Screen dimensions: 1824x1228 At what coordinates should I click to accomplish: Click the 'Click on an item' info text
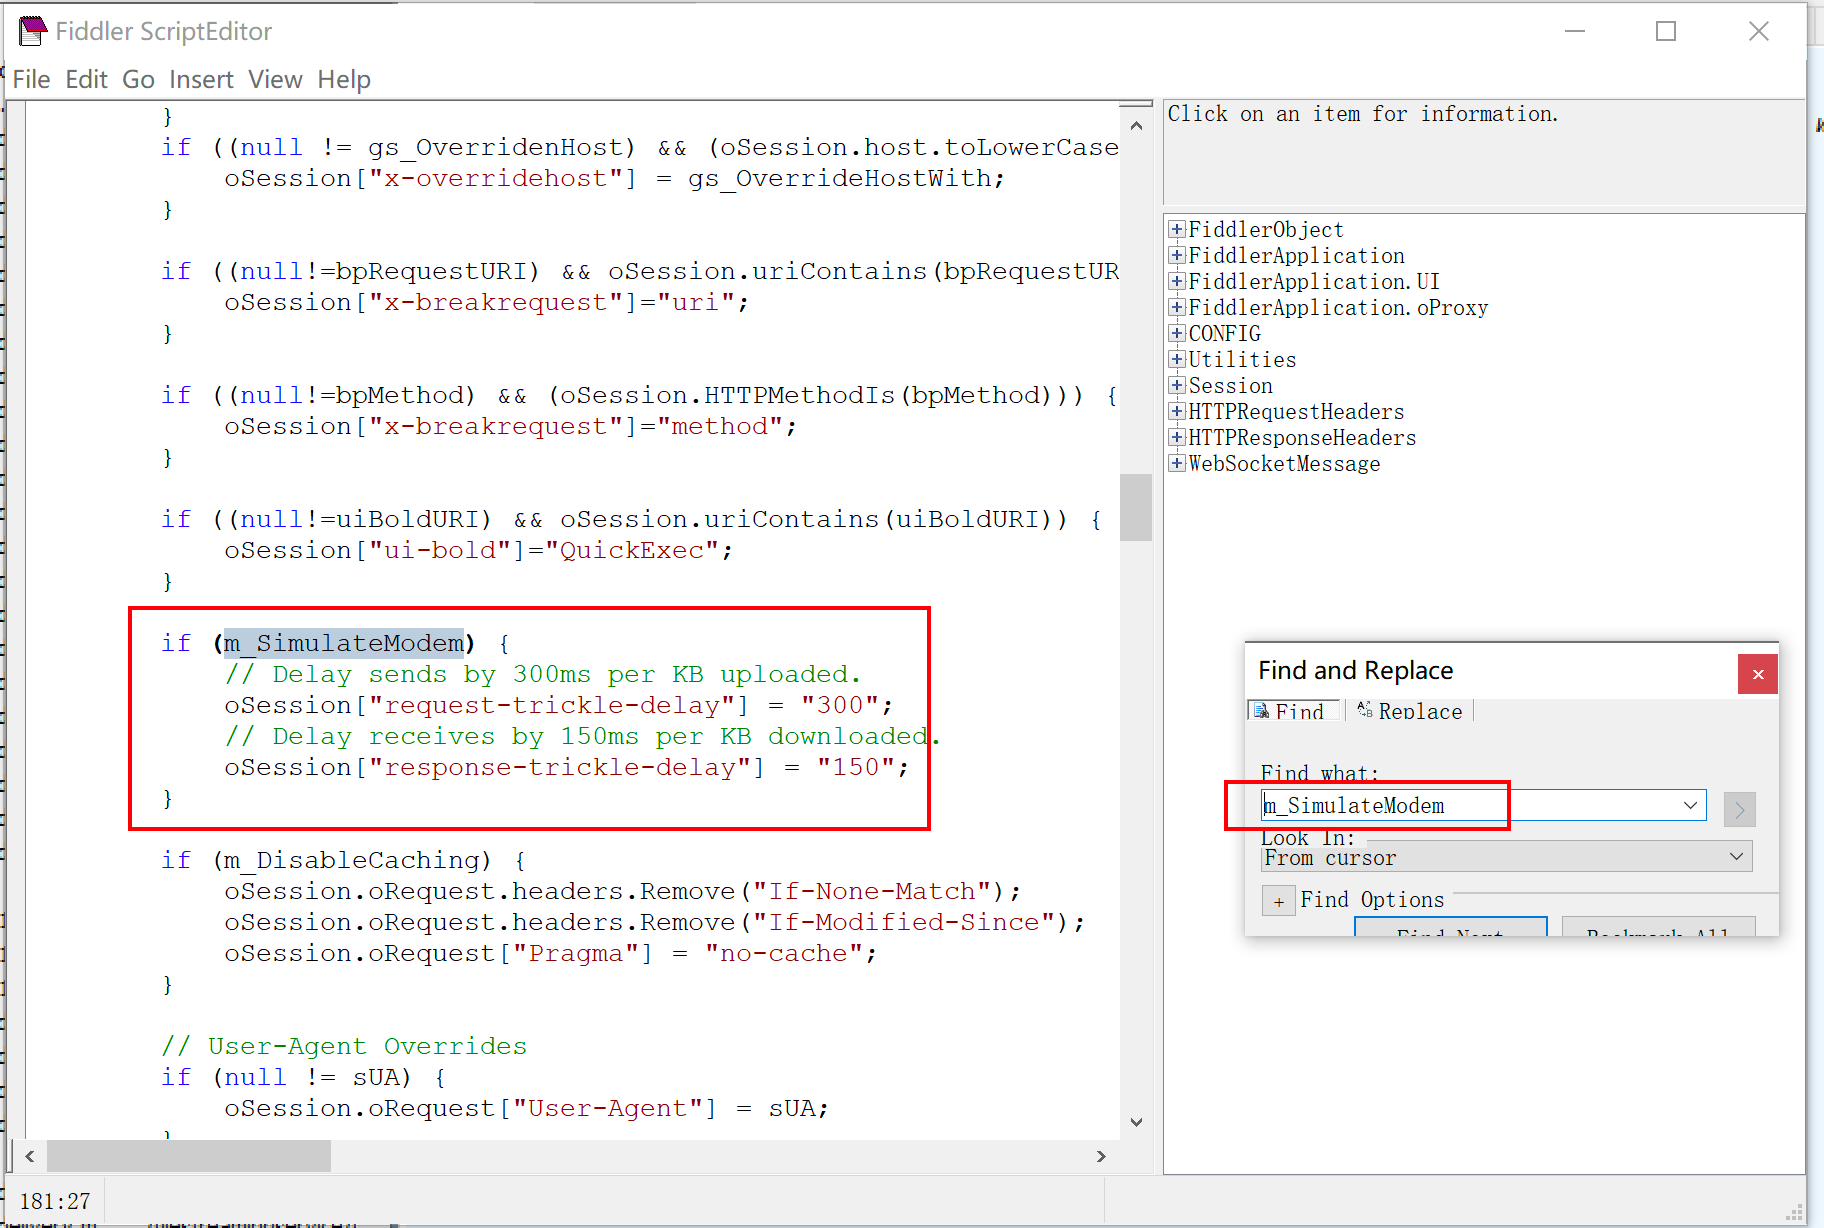tap(1362, 114)
